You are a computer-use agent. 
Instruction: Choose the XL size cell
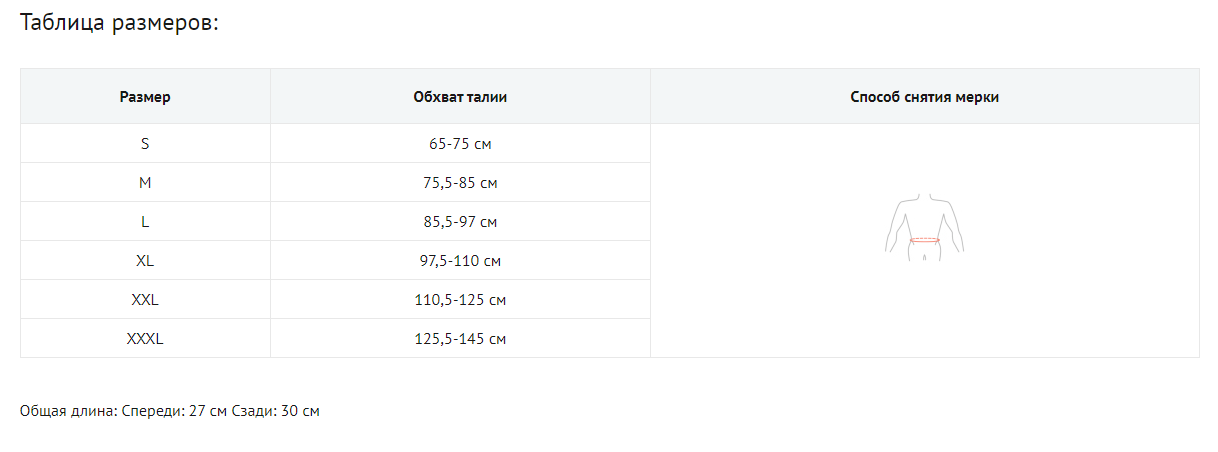click(x=145, y=261)
